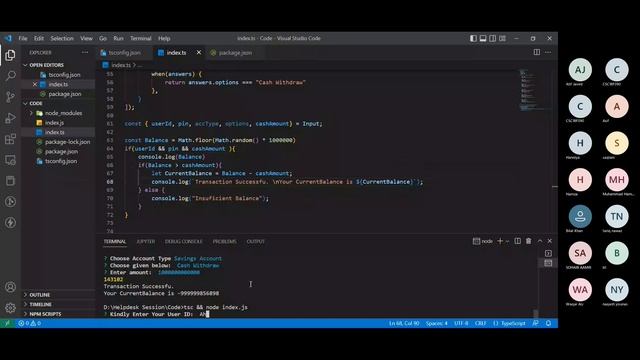
Task: Open the Extensions view
Action: 10,139
